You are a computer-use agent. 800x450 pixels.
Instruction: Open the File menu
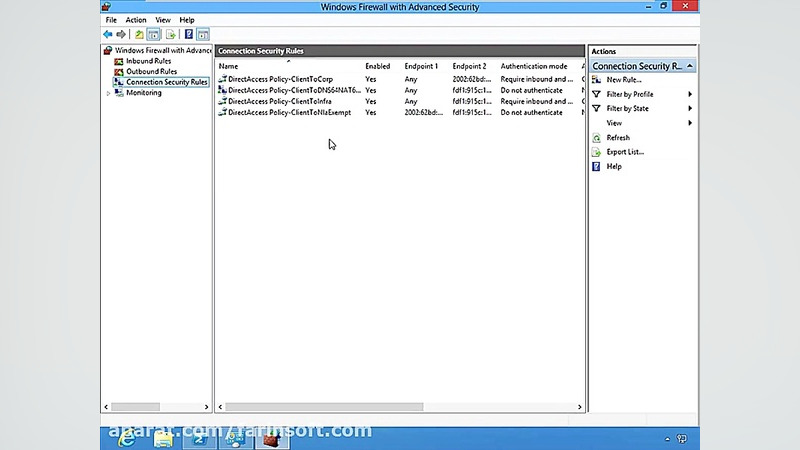coord(111,20)
